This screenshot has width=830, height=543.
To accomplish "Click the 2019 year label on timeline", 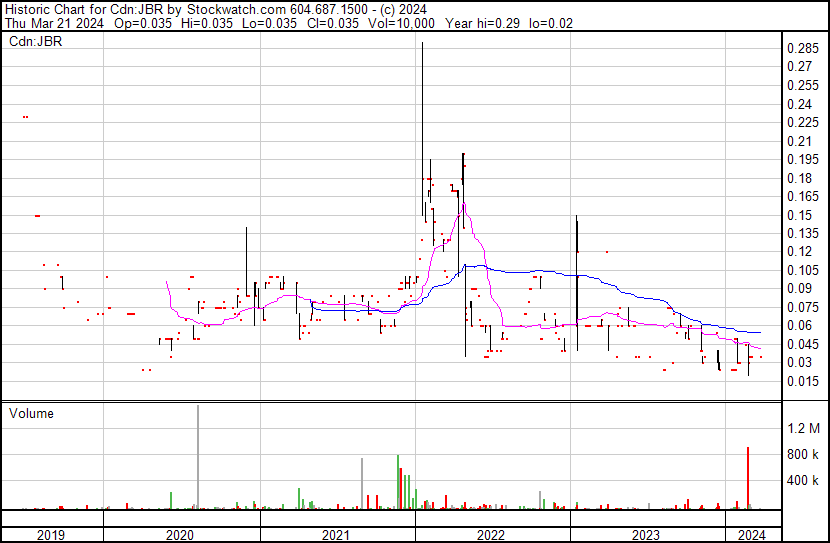I will [x=51, y=535].
